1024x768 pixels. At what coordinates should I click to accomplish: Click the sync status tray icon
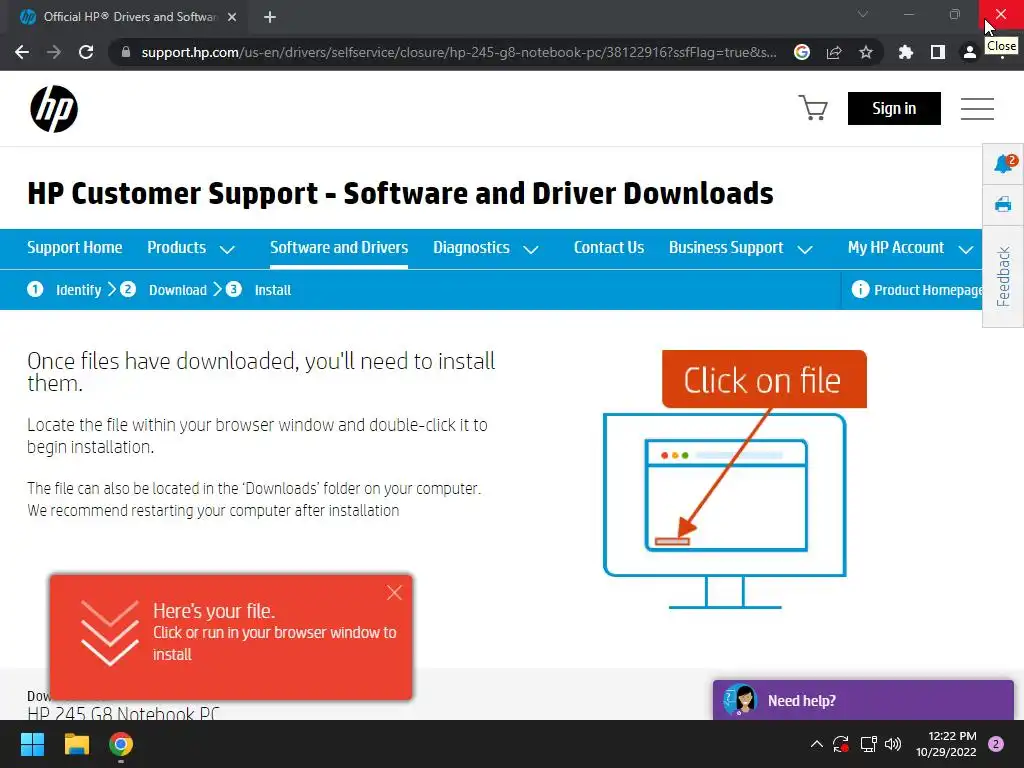(840, 744)
